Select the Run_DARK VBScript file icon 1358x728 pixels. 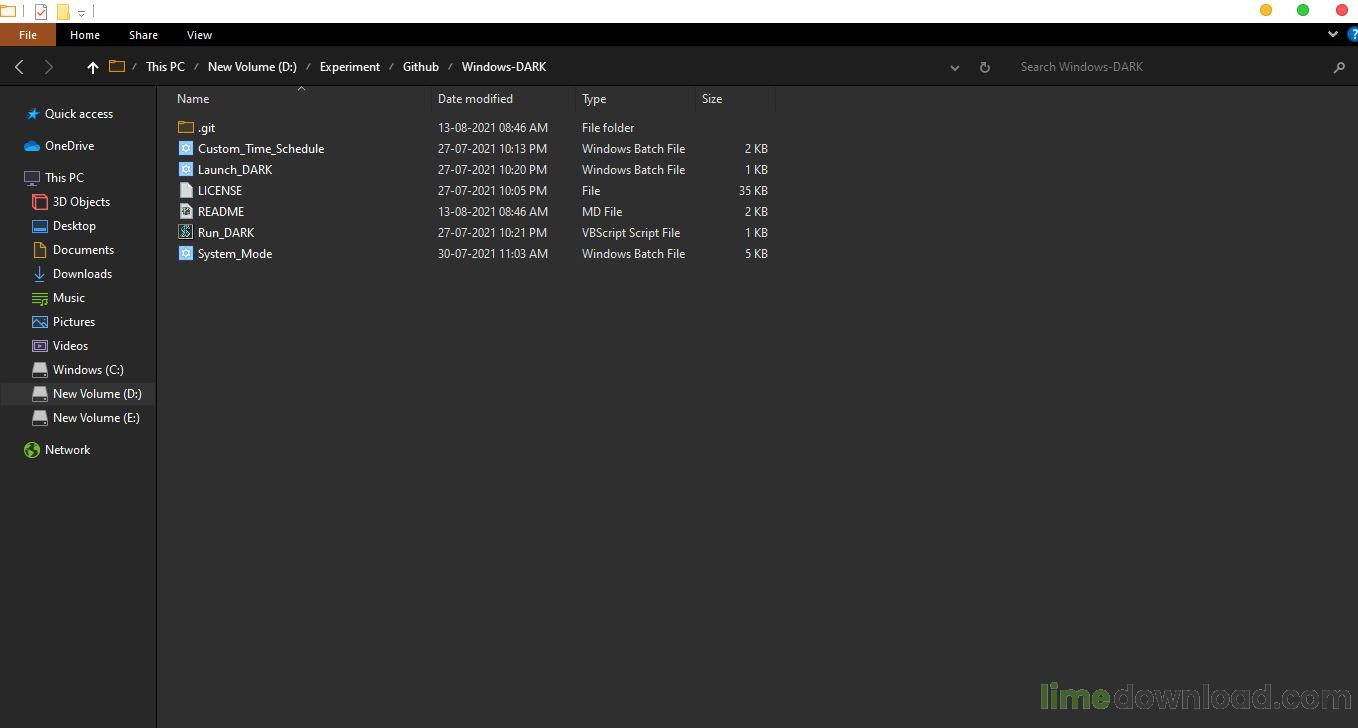coord(185,232)
